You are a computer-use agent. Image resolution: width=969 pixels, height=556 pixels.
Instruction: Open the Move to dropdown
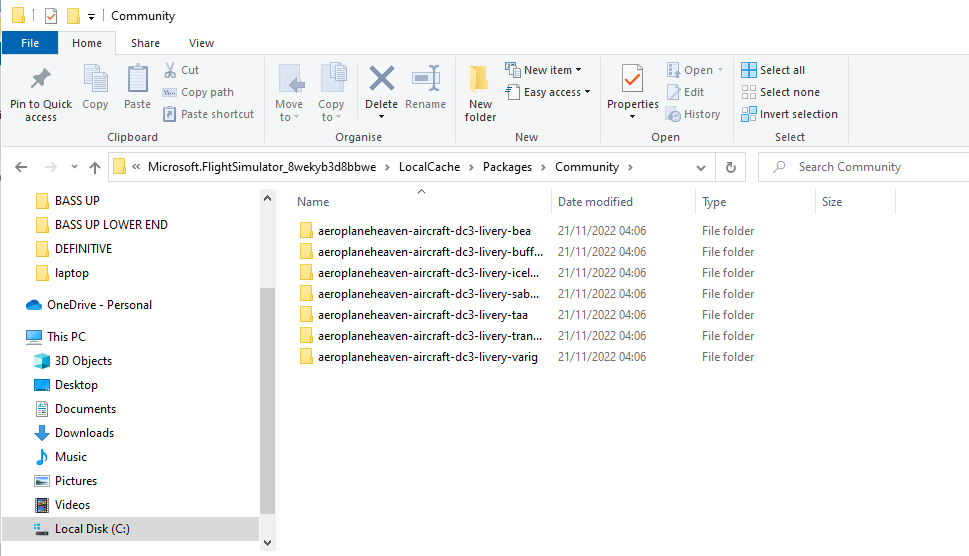pos(289,110)
